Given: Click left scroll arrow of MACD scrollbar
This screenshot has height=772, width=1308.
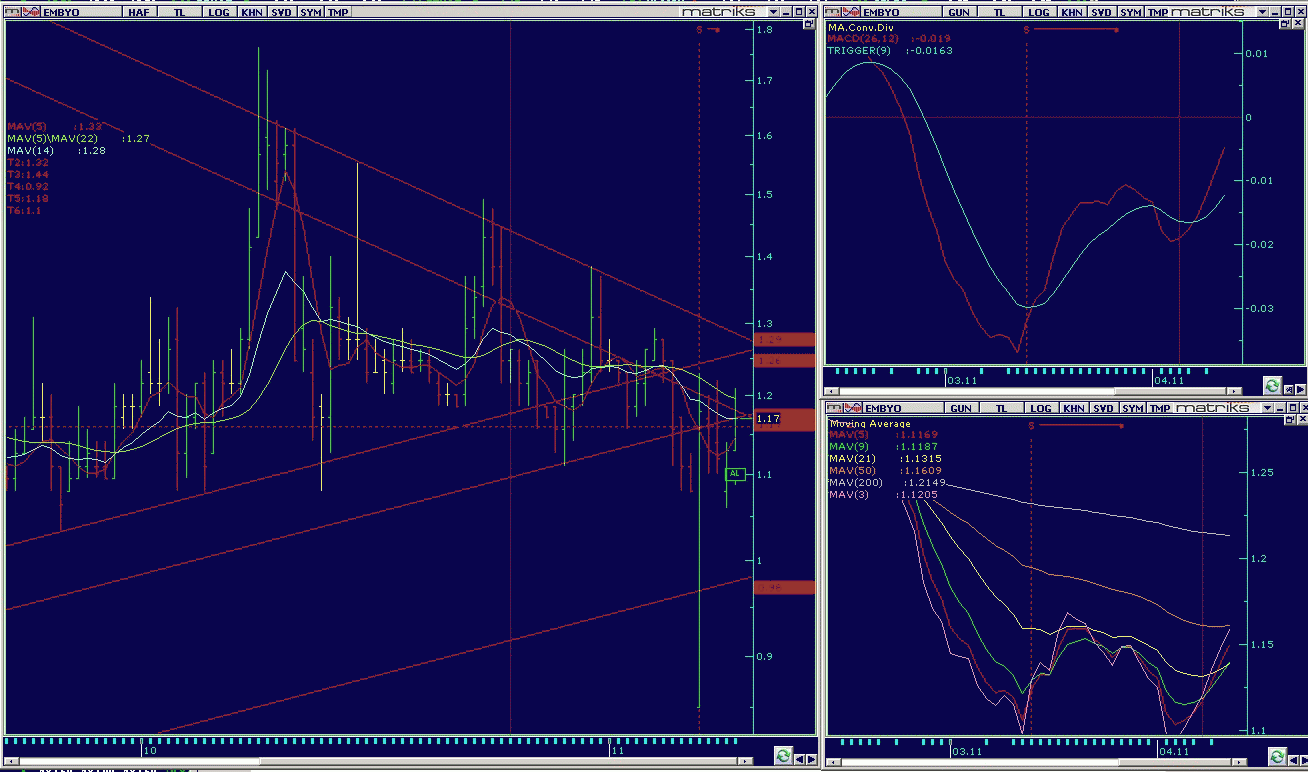Looking at the screenshot, I should 832,391.
